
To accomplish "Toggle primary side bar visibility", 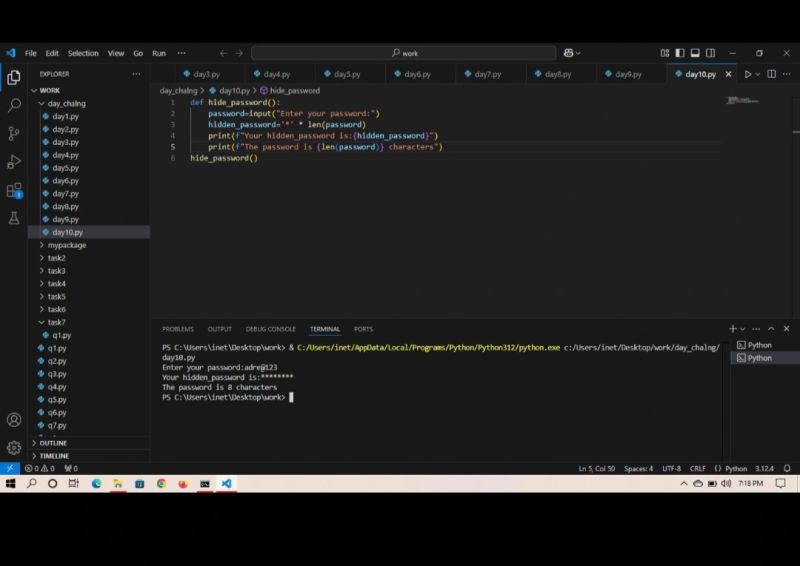I will click(680, 53).
